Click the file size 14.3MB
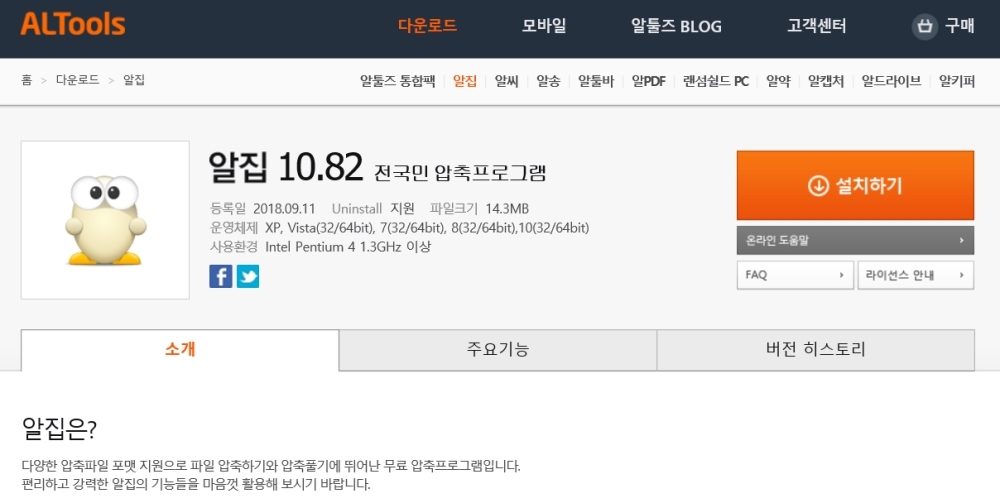This screenshot has height=503, width=1000. tap(507, 208)
